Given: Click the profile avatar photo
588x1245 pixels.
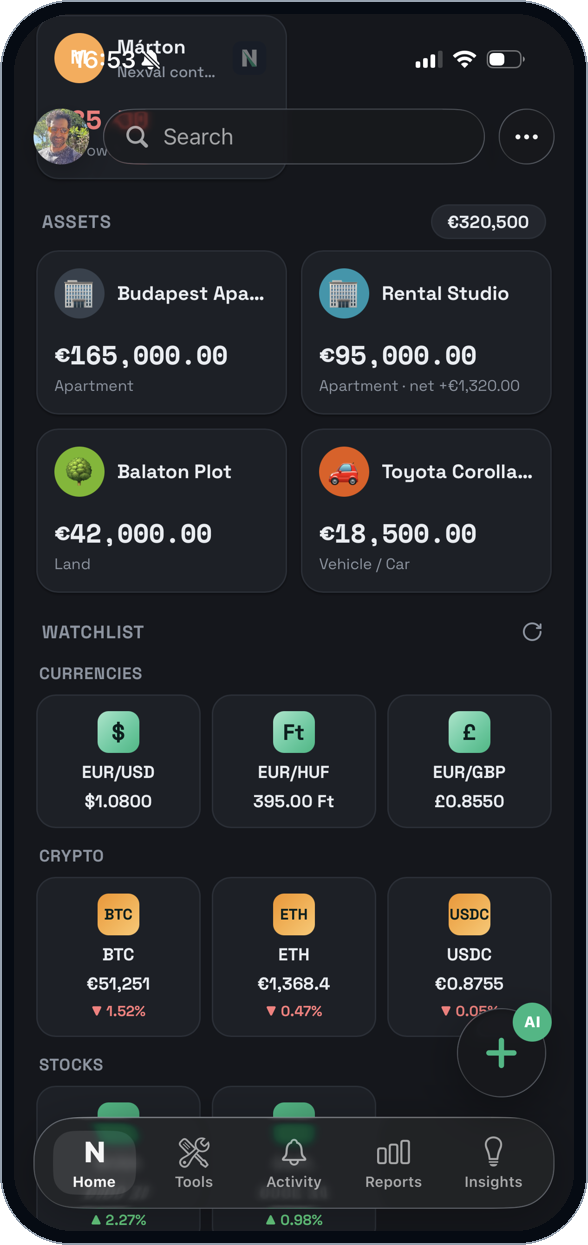Looking at the screenshot, I should 61,136.
